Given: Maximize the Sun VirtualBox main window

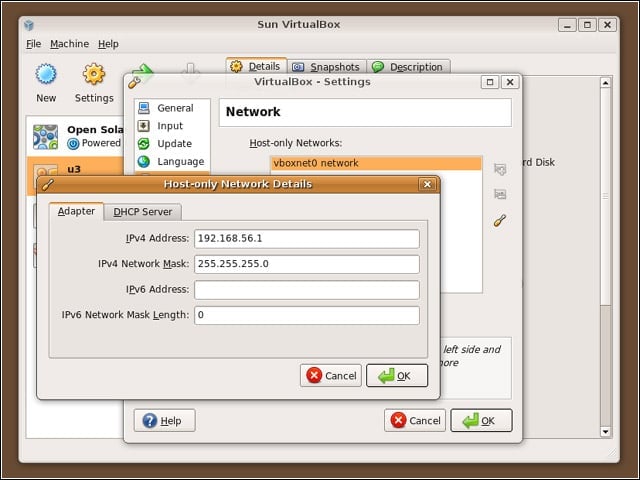Looking at the screenshot, I should [x=587, y=25].
